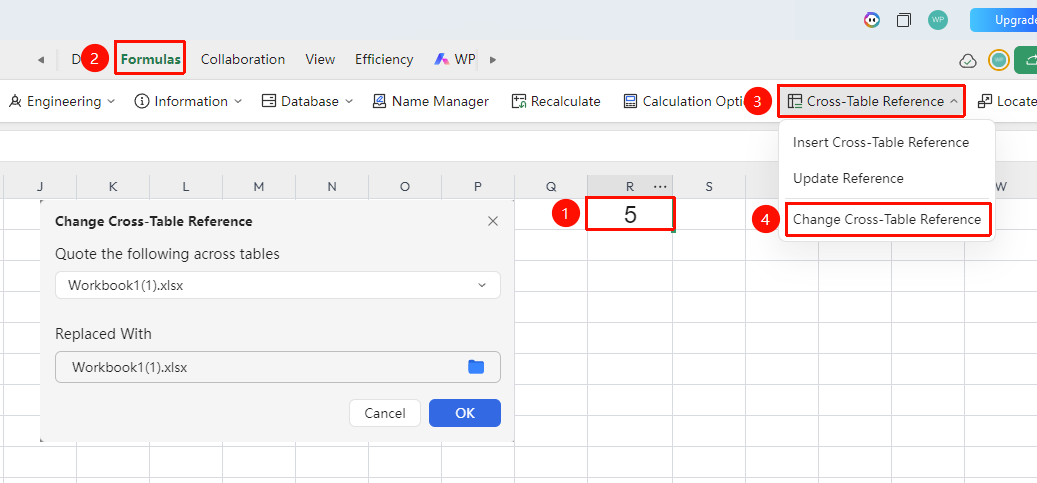Click the green share button

tap(1026, 60)
